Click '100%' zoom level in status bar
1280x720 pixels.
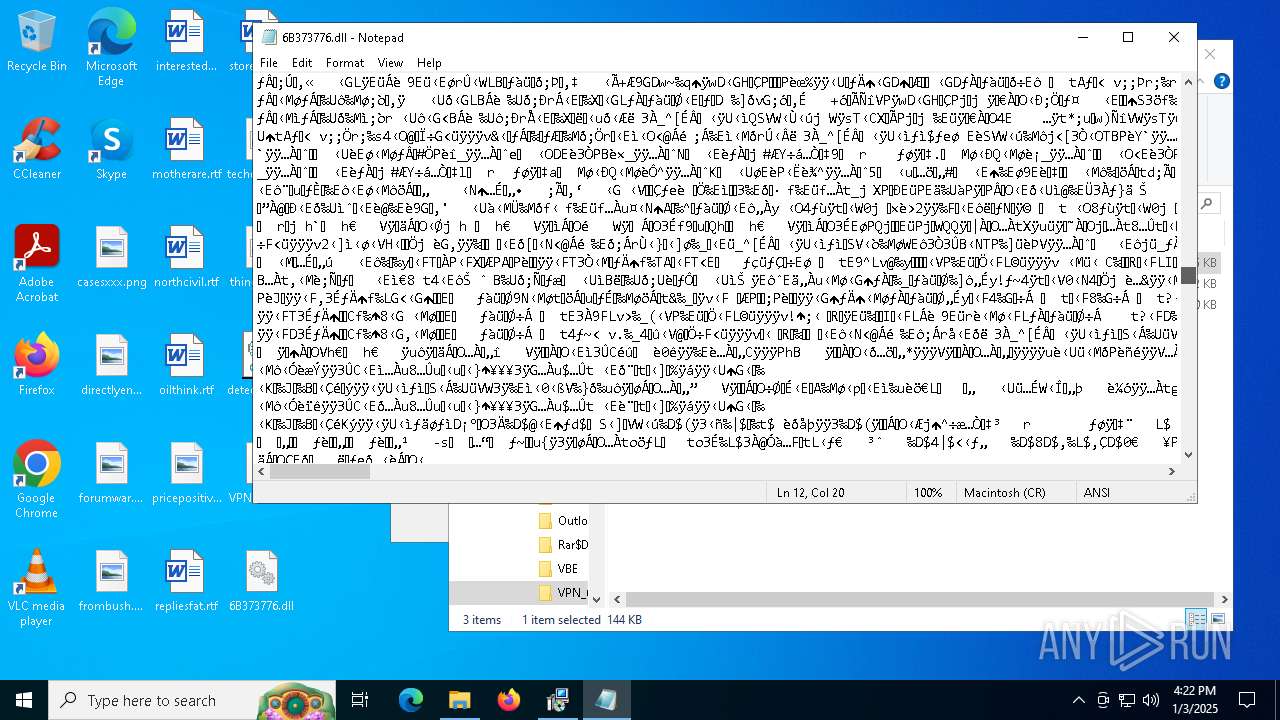click(928, 492)
